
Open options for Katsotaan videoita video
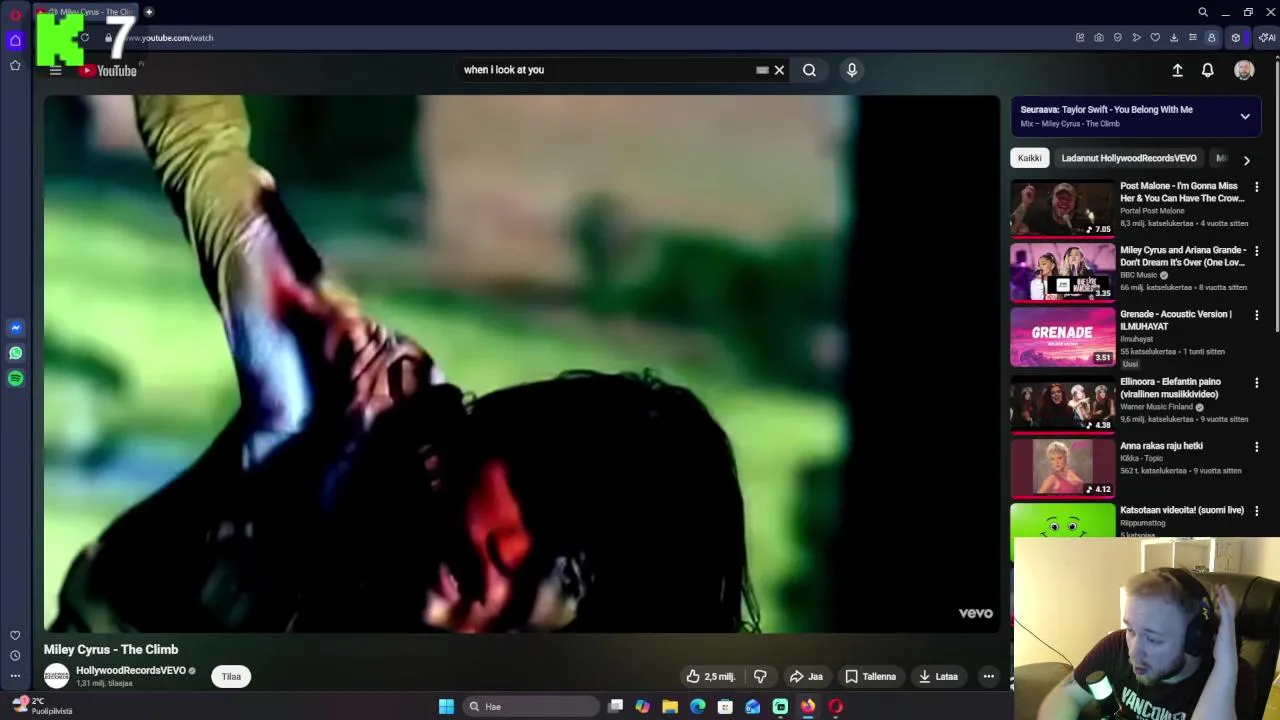(1257, 511)
